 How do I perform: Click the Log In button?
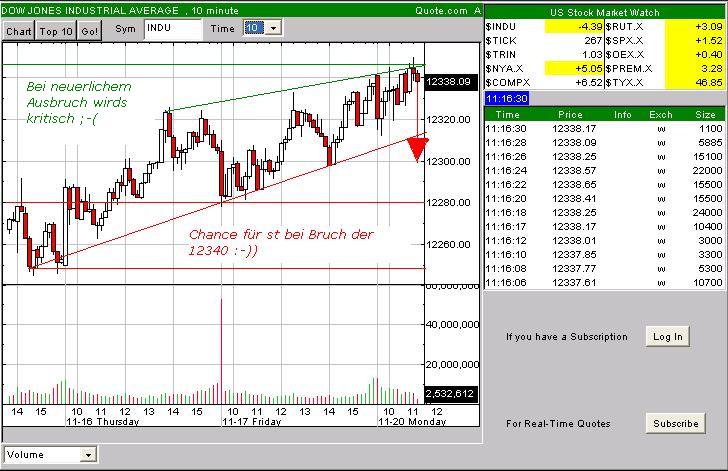pyautogui.click(x=668, y=336)
